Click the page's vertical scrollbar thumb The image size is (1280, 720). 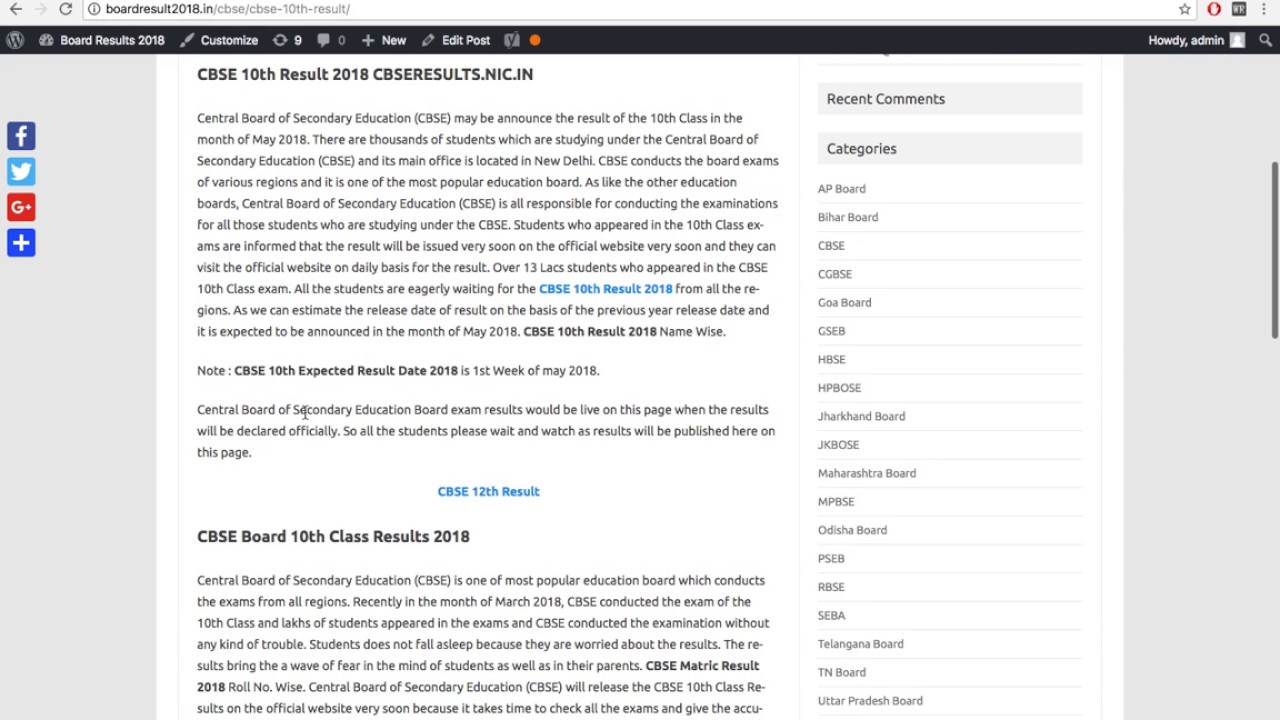point(1274,250)
